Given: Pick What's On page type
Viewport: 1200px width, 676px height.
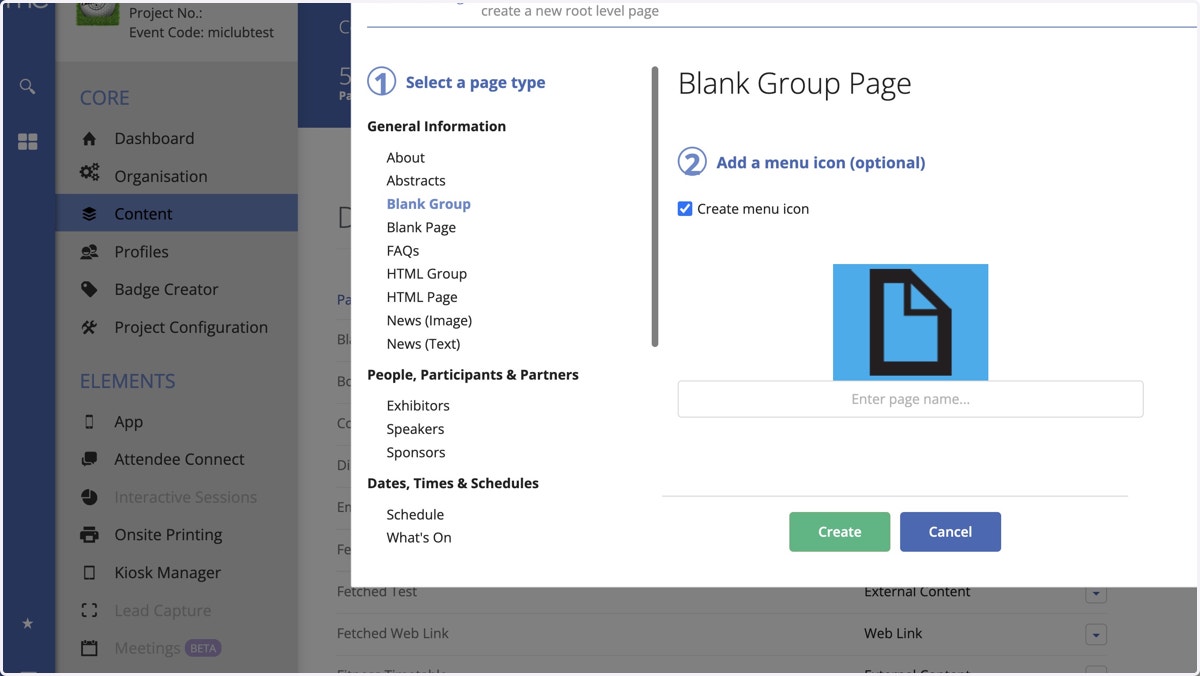Looking at the screenshot, I should [x=419, y=537].
